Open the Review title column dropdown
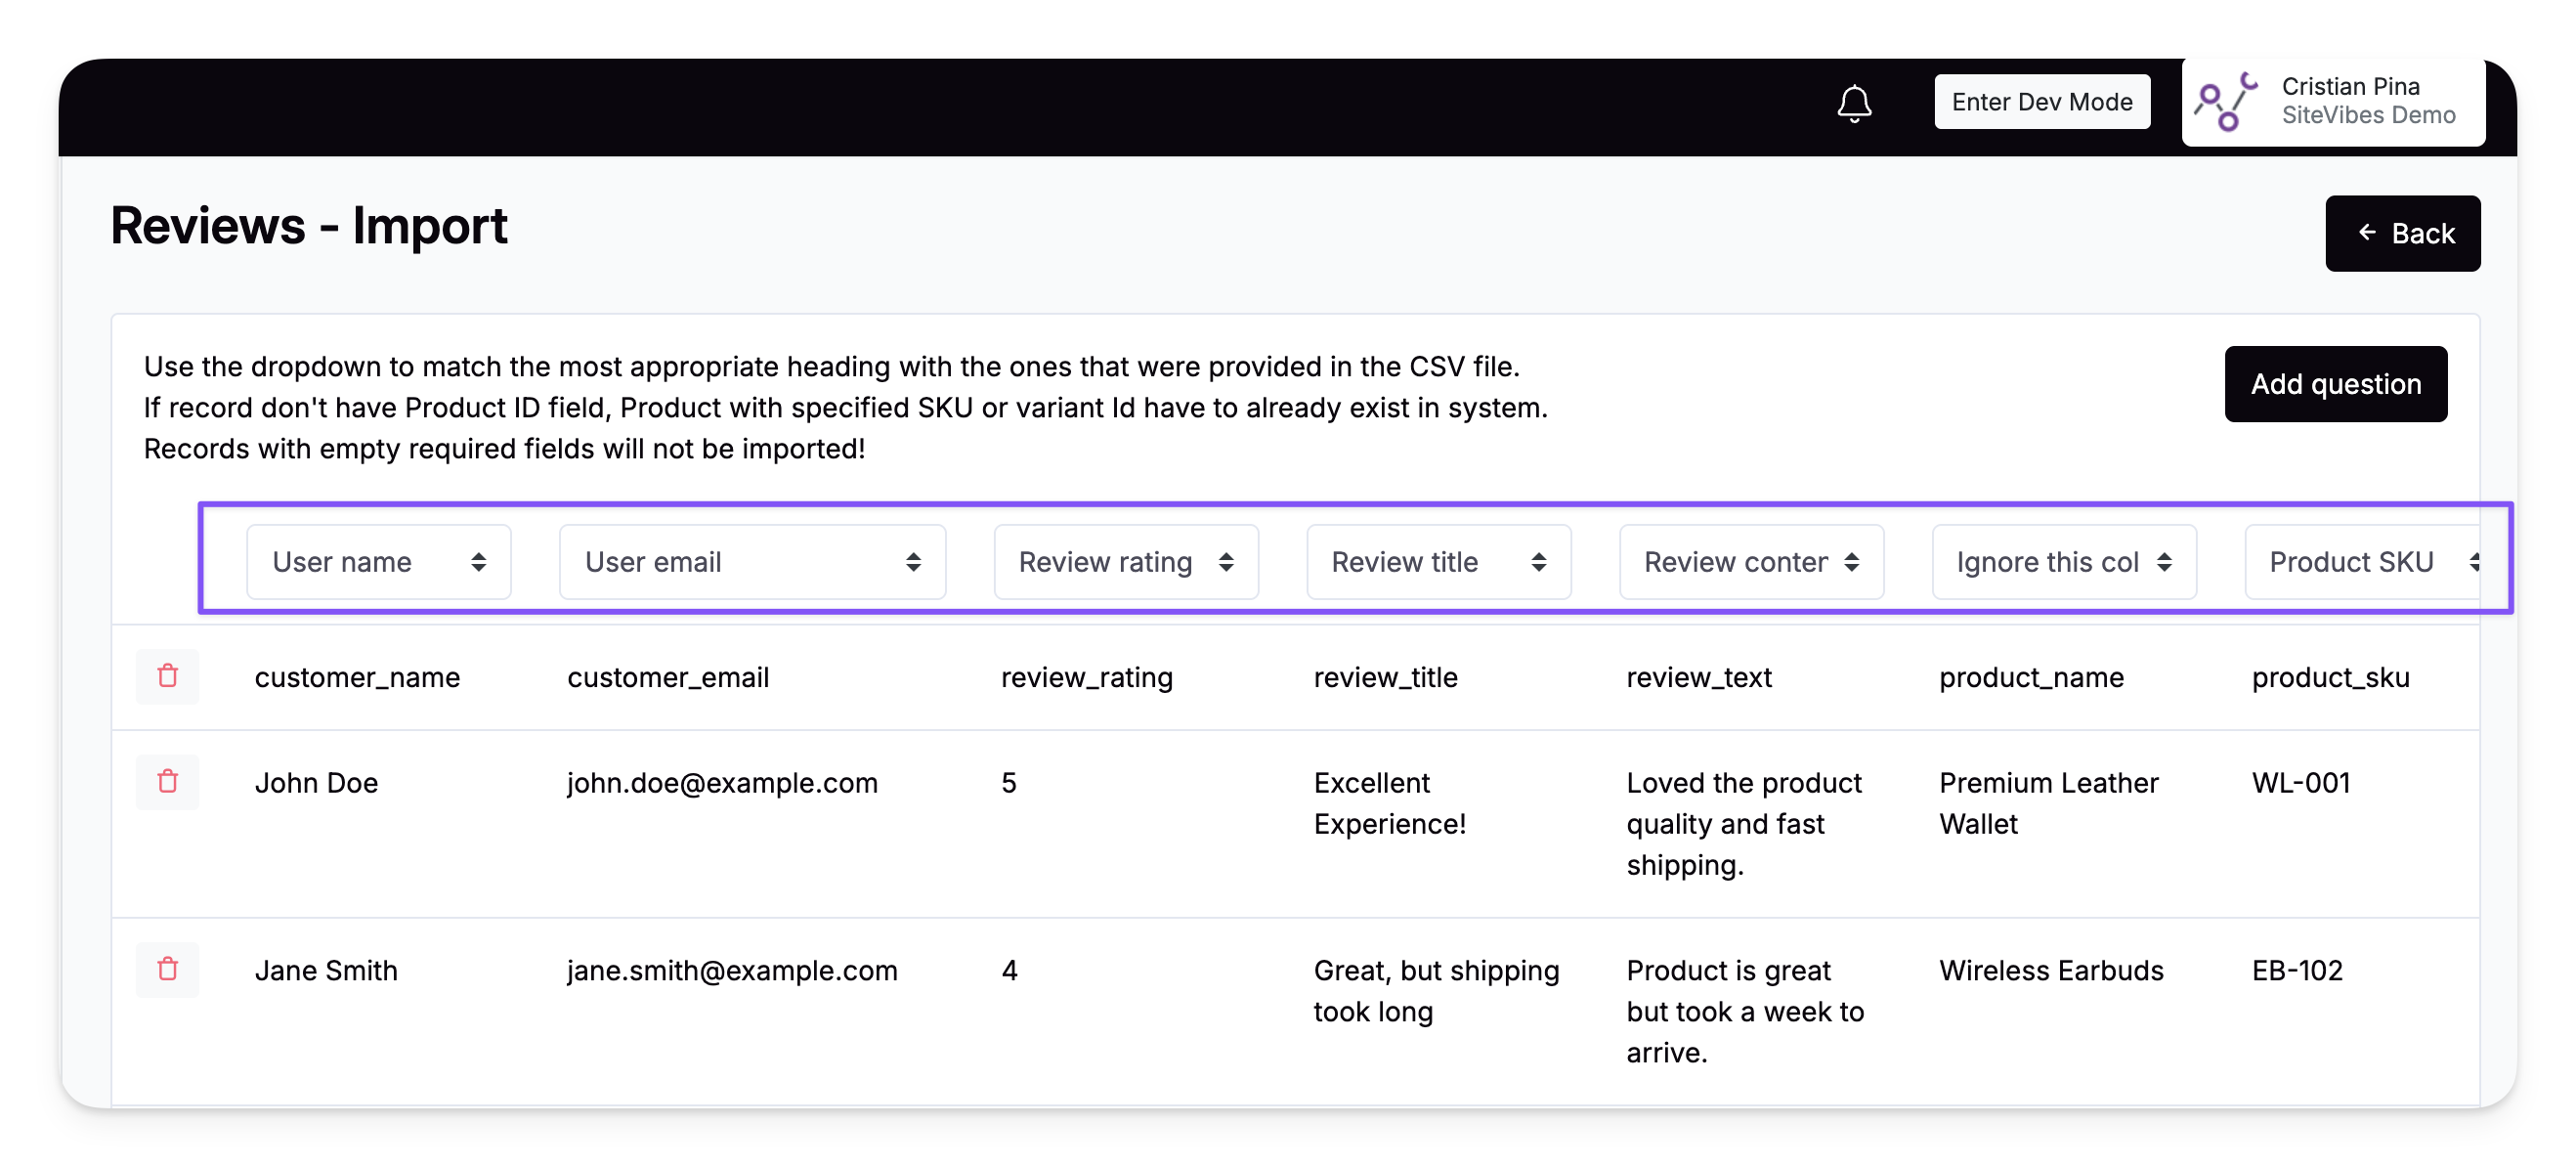 1437,562
